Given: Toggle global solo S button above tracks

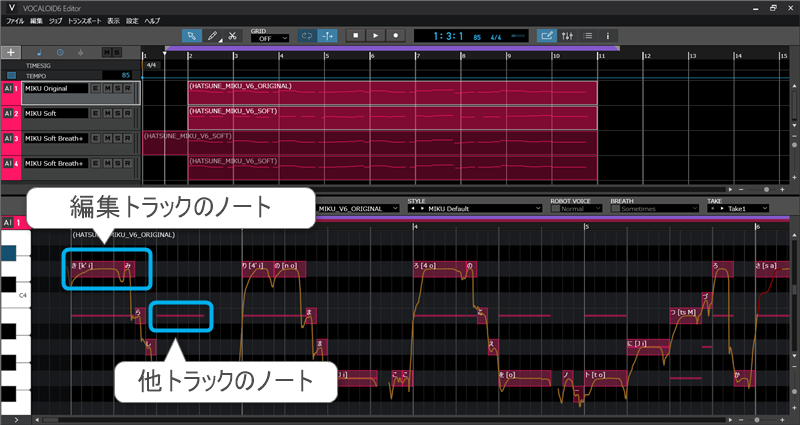Looking at the screenshot, I should tap(117, 53).
